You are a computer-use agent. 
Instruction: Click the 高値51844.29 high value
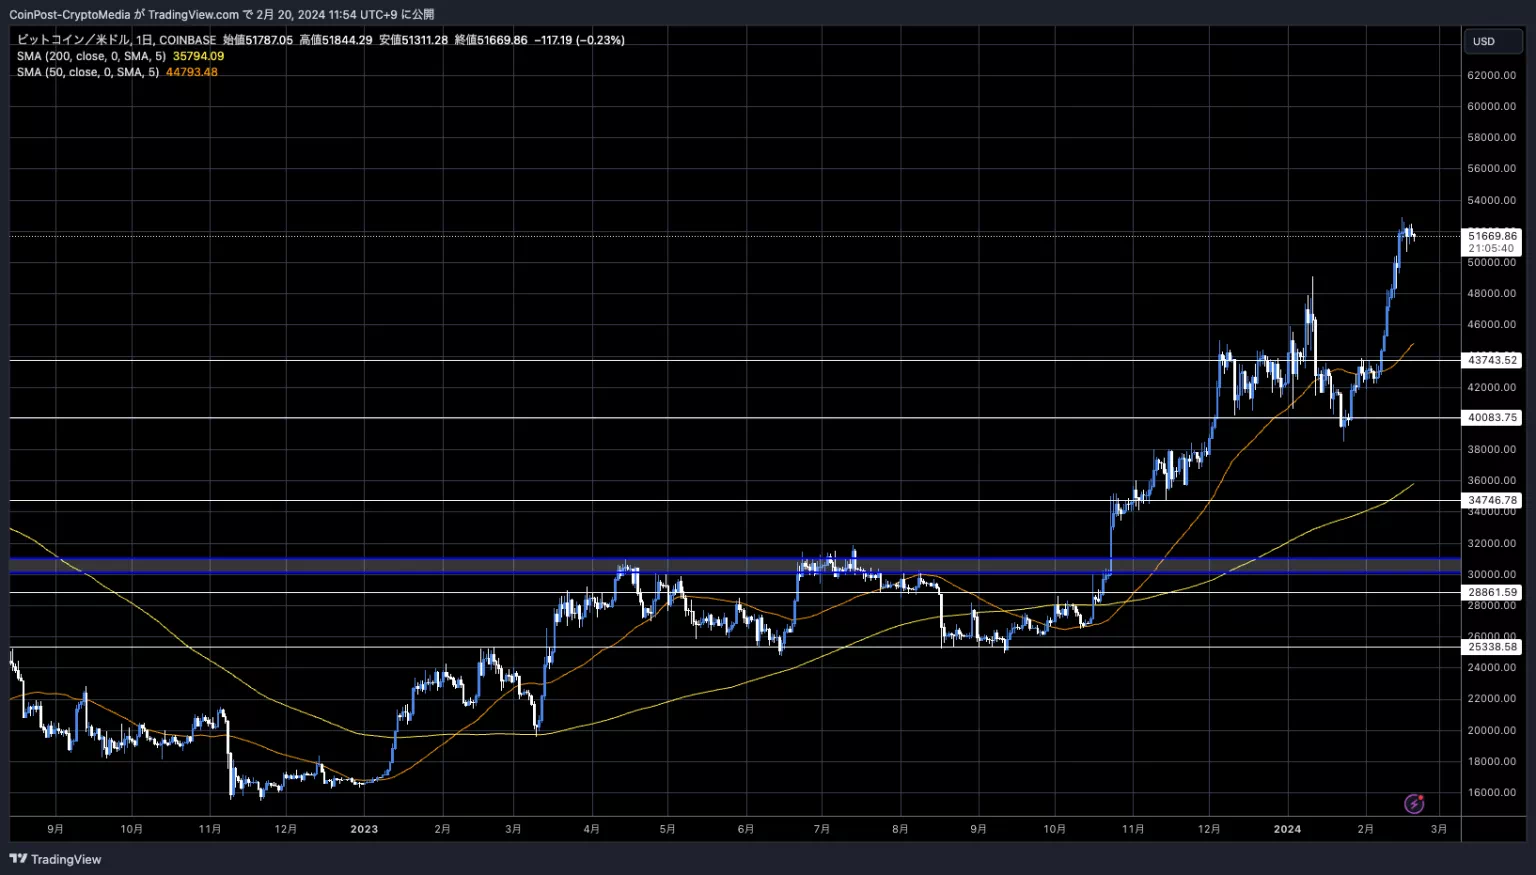point(336,40)
